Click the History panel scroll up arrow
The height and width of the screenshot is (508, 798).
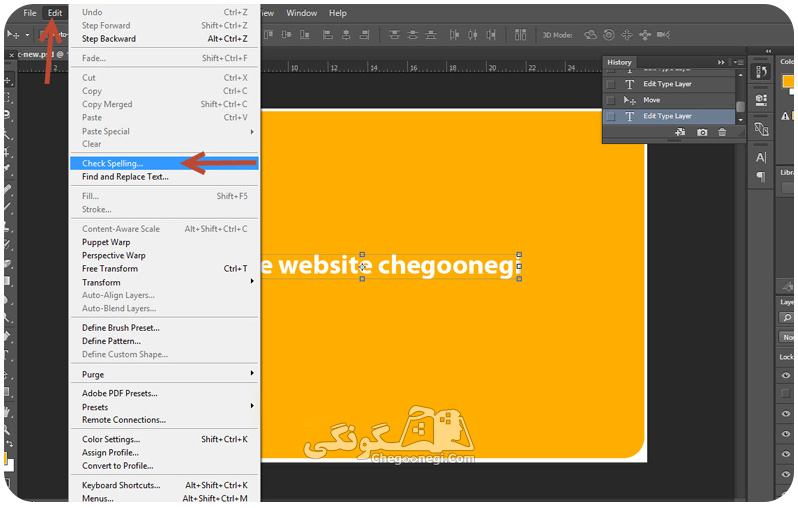(740, 74)
